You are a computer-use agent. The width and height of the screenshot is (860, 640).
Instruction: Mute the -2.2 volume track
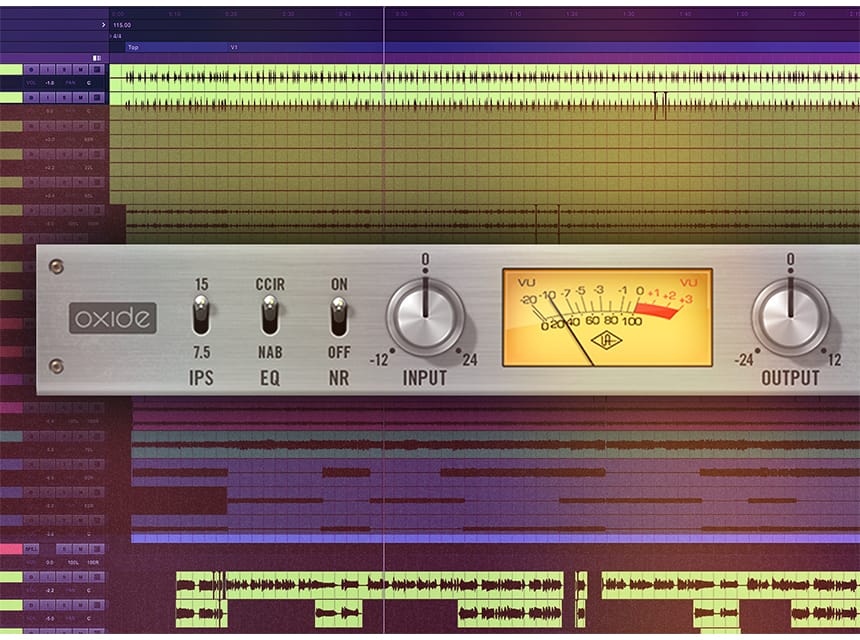[81, 577]
